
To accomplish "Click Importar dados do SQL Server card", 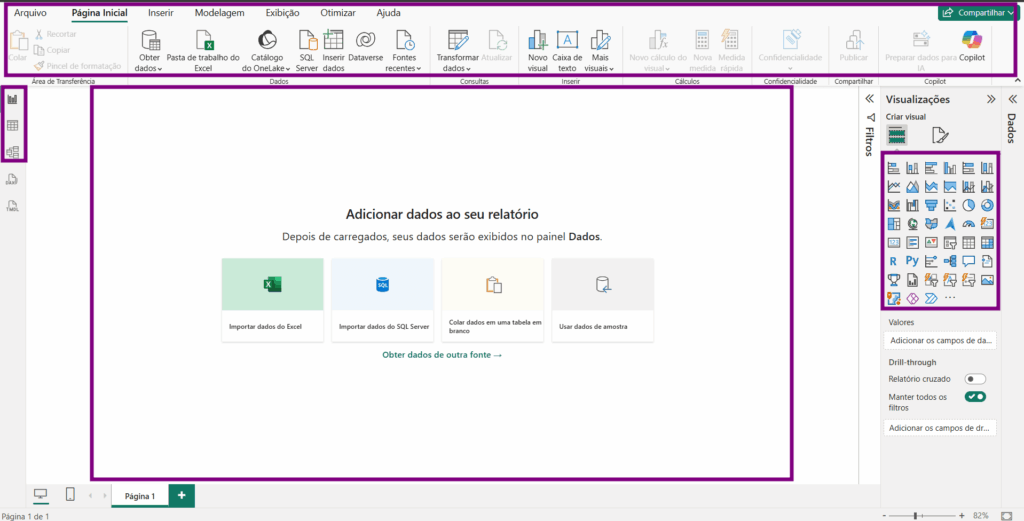I will (383, 299).
